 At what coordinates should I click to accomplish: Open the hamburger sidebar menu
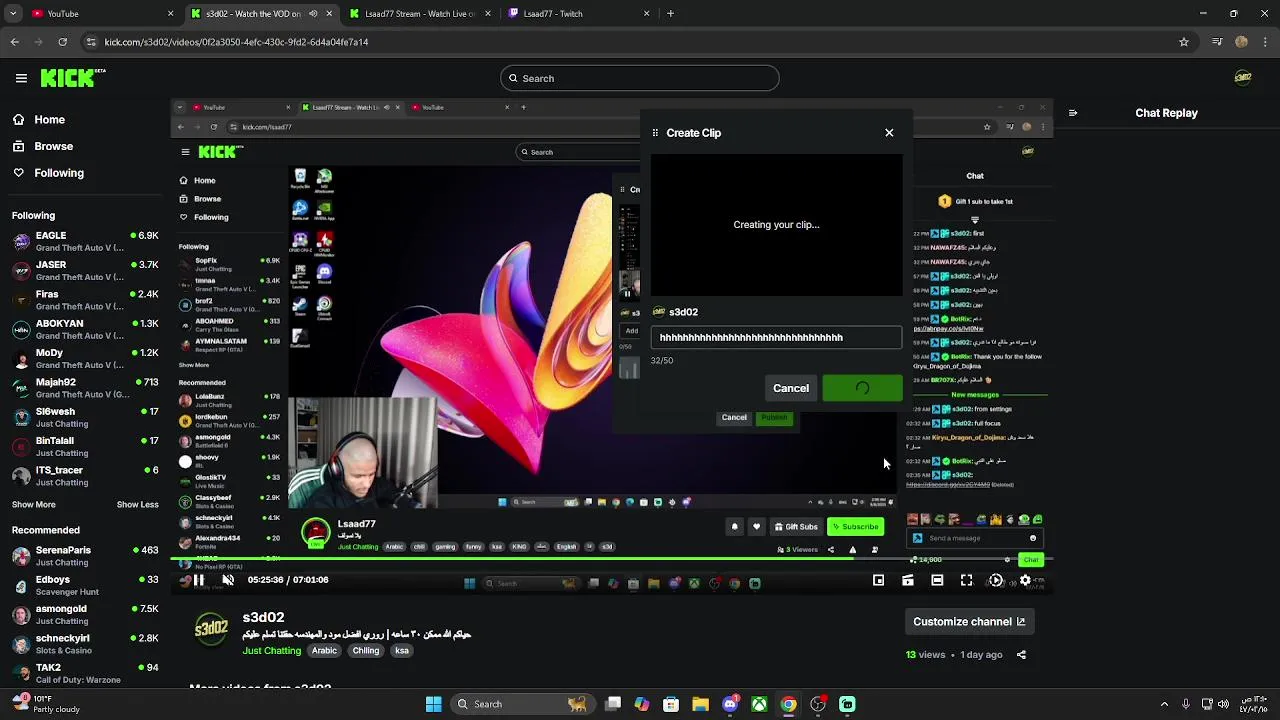click(x=21, y=78)
